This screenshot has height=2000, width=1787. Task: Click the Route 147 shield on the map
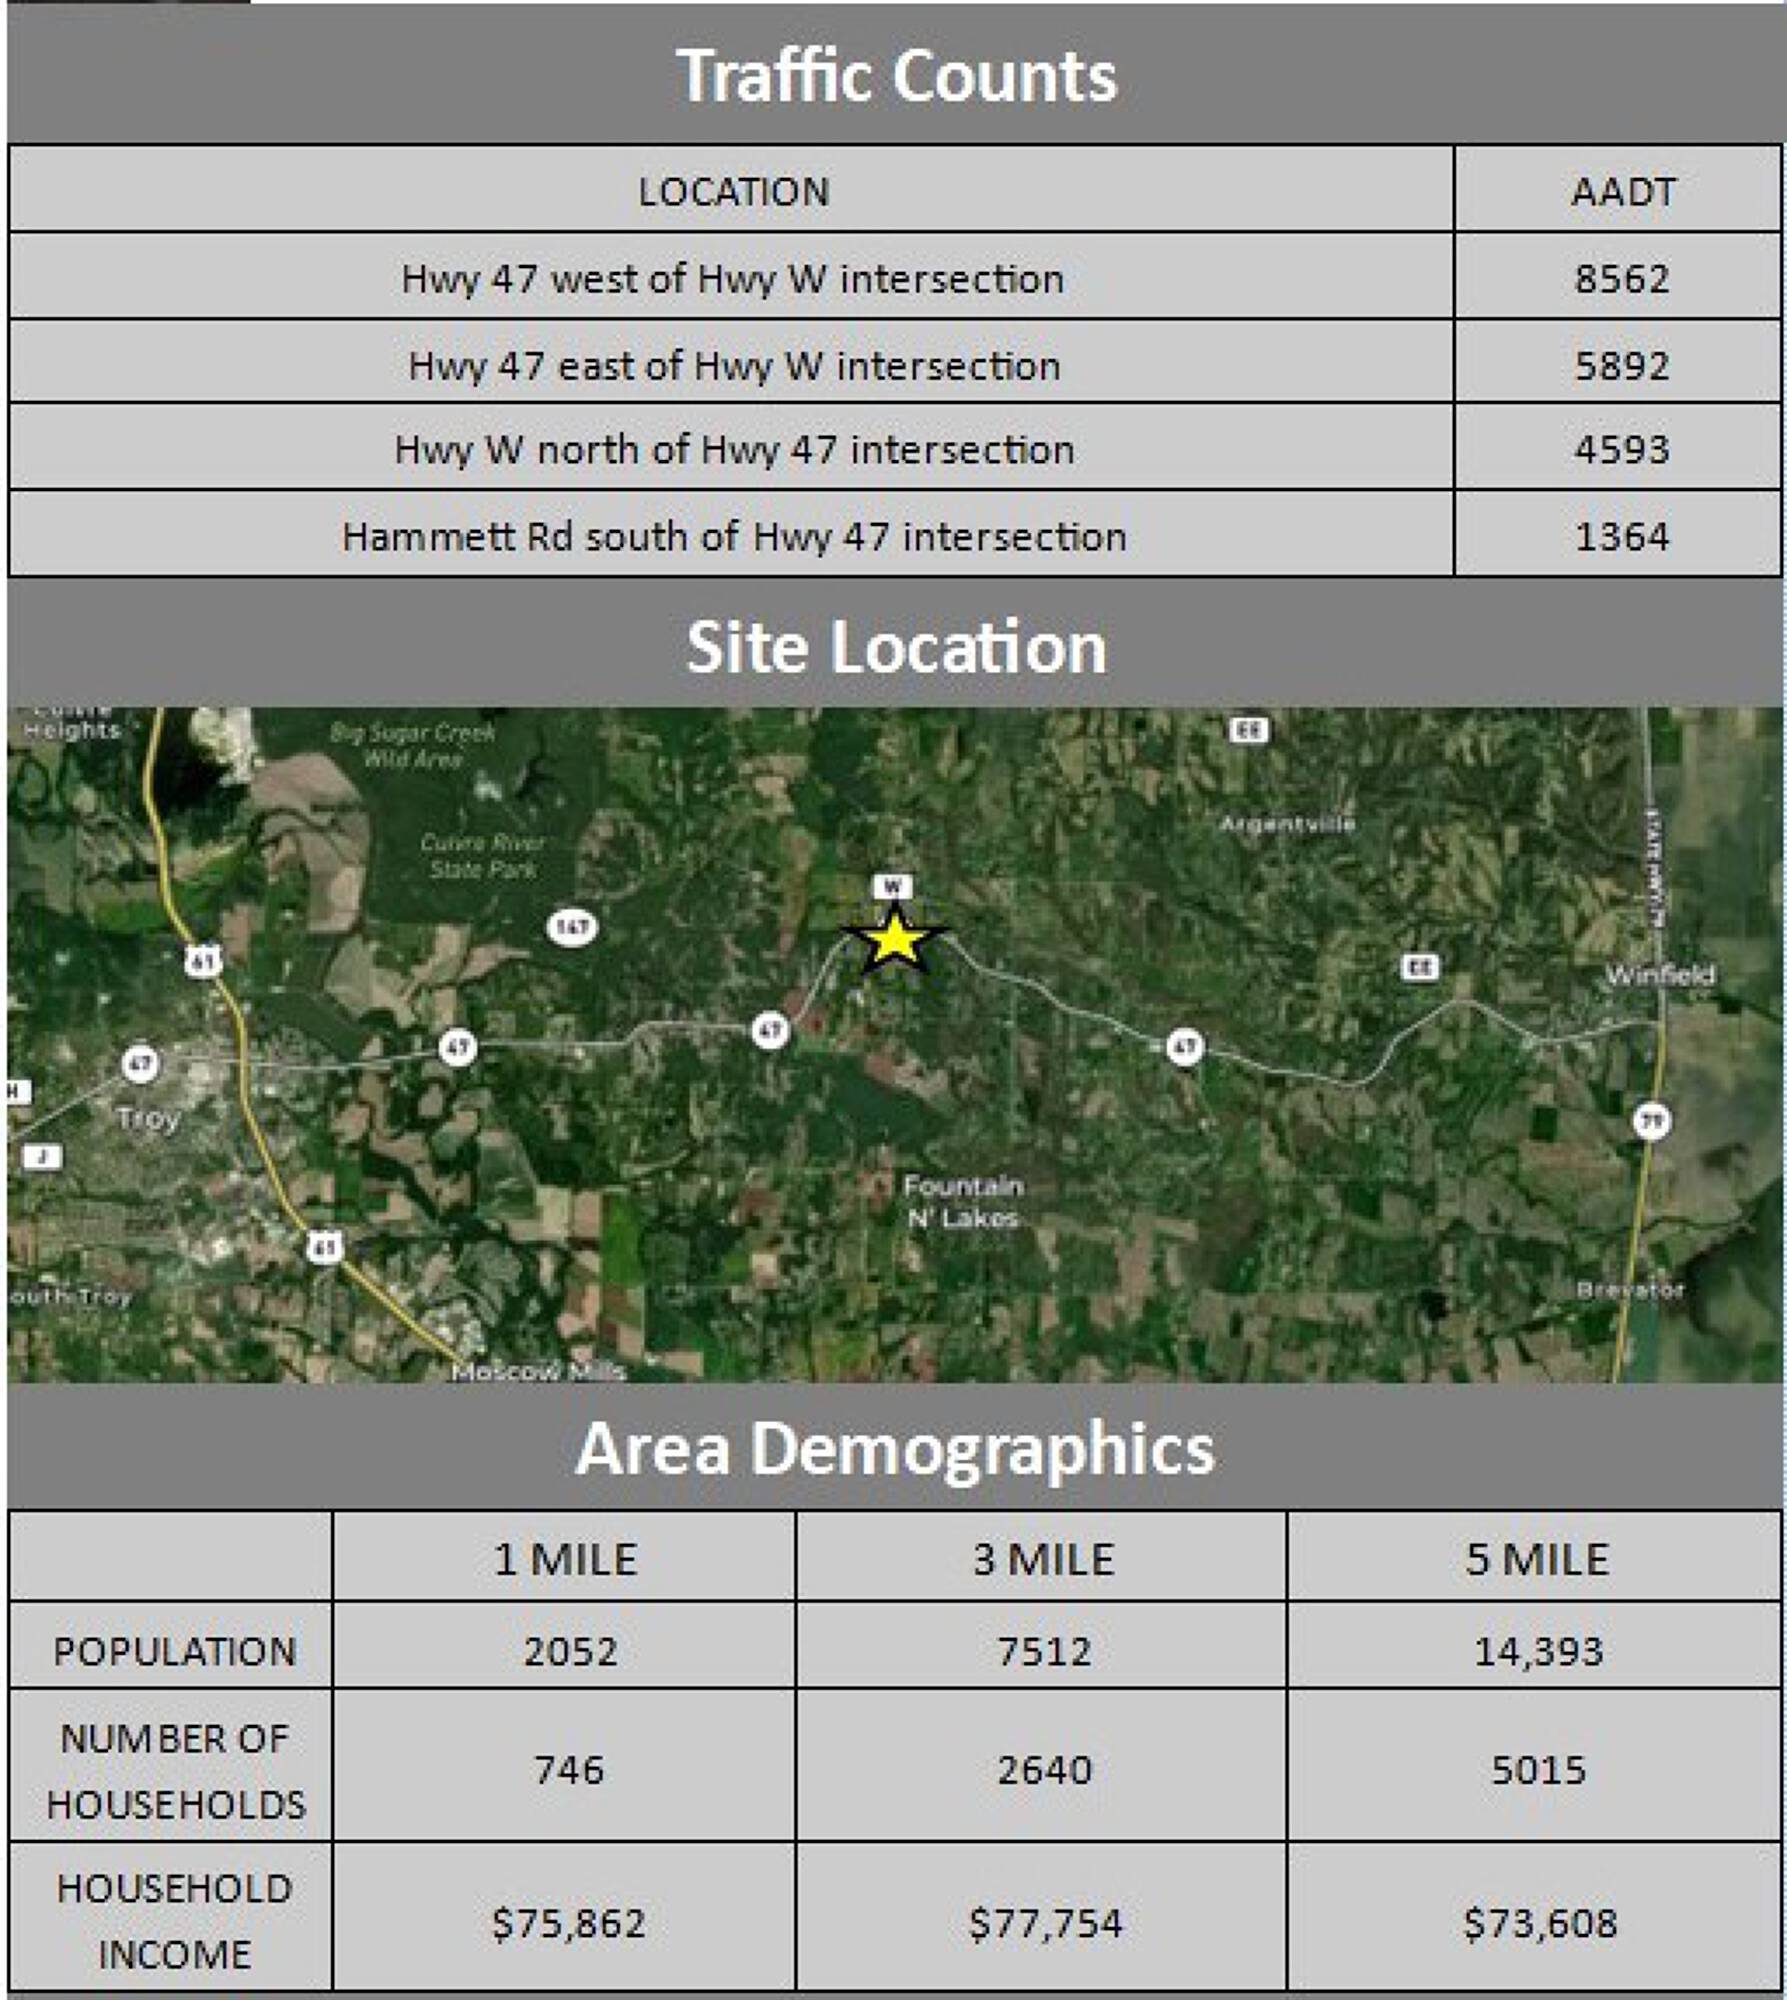point(572,926)
